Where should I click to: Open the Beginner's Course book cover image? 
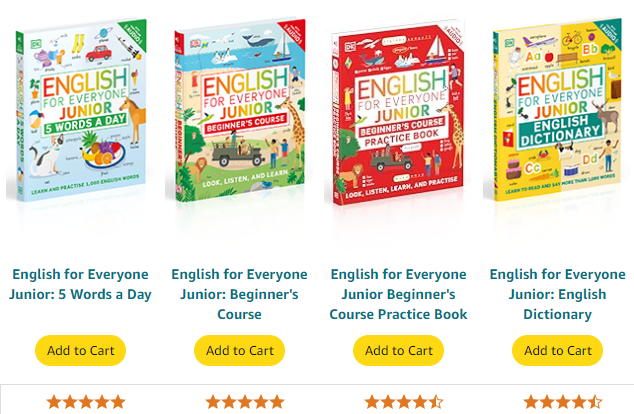pyautogui.click(x=240, y=110)
